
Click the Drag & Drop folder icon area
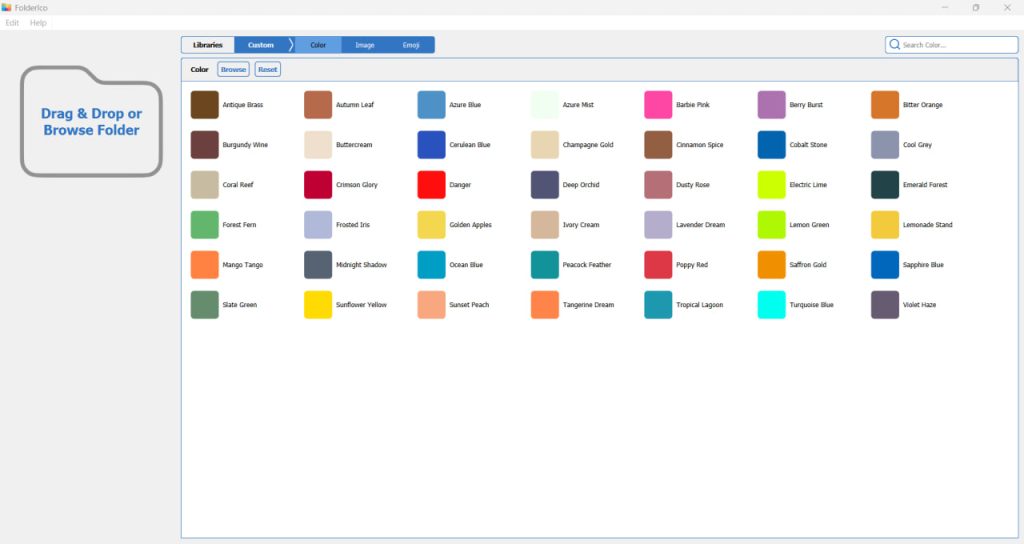(x=91, y=122)
